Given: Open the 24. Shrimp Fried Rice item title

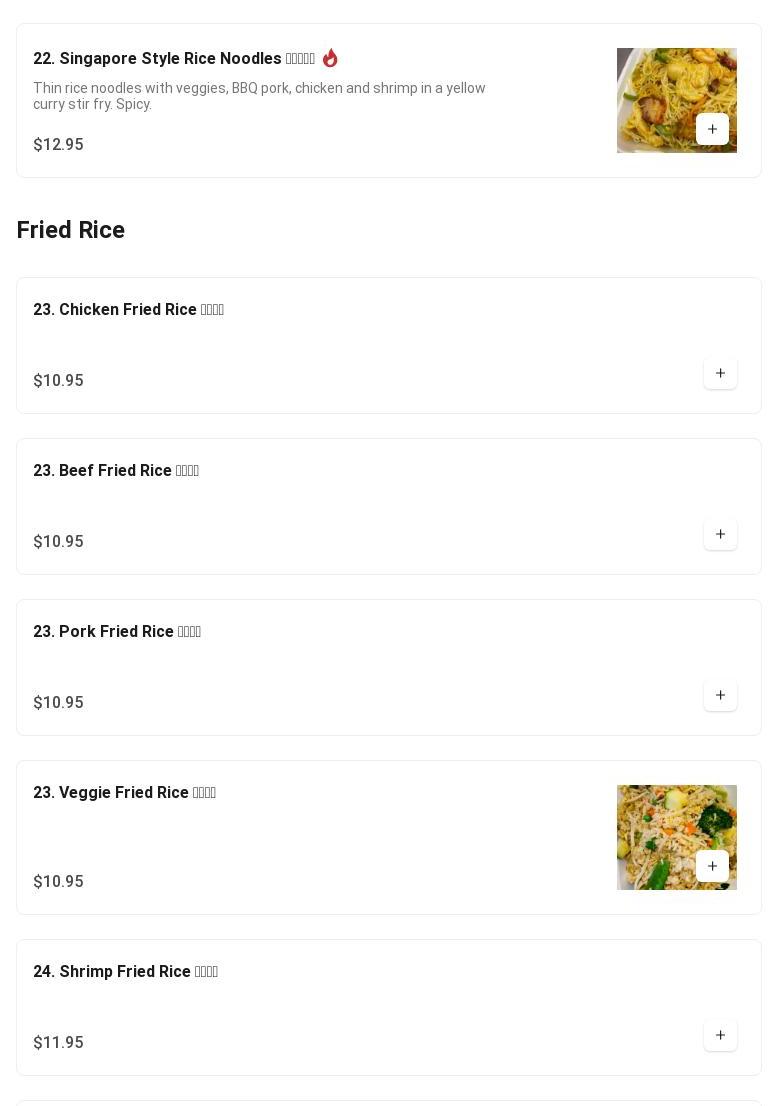Looking at the screenshot, I should coord(125,972).
